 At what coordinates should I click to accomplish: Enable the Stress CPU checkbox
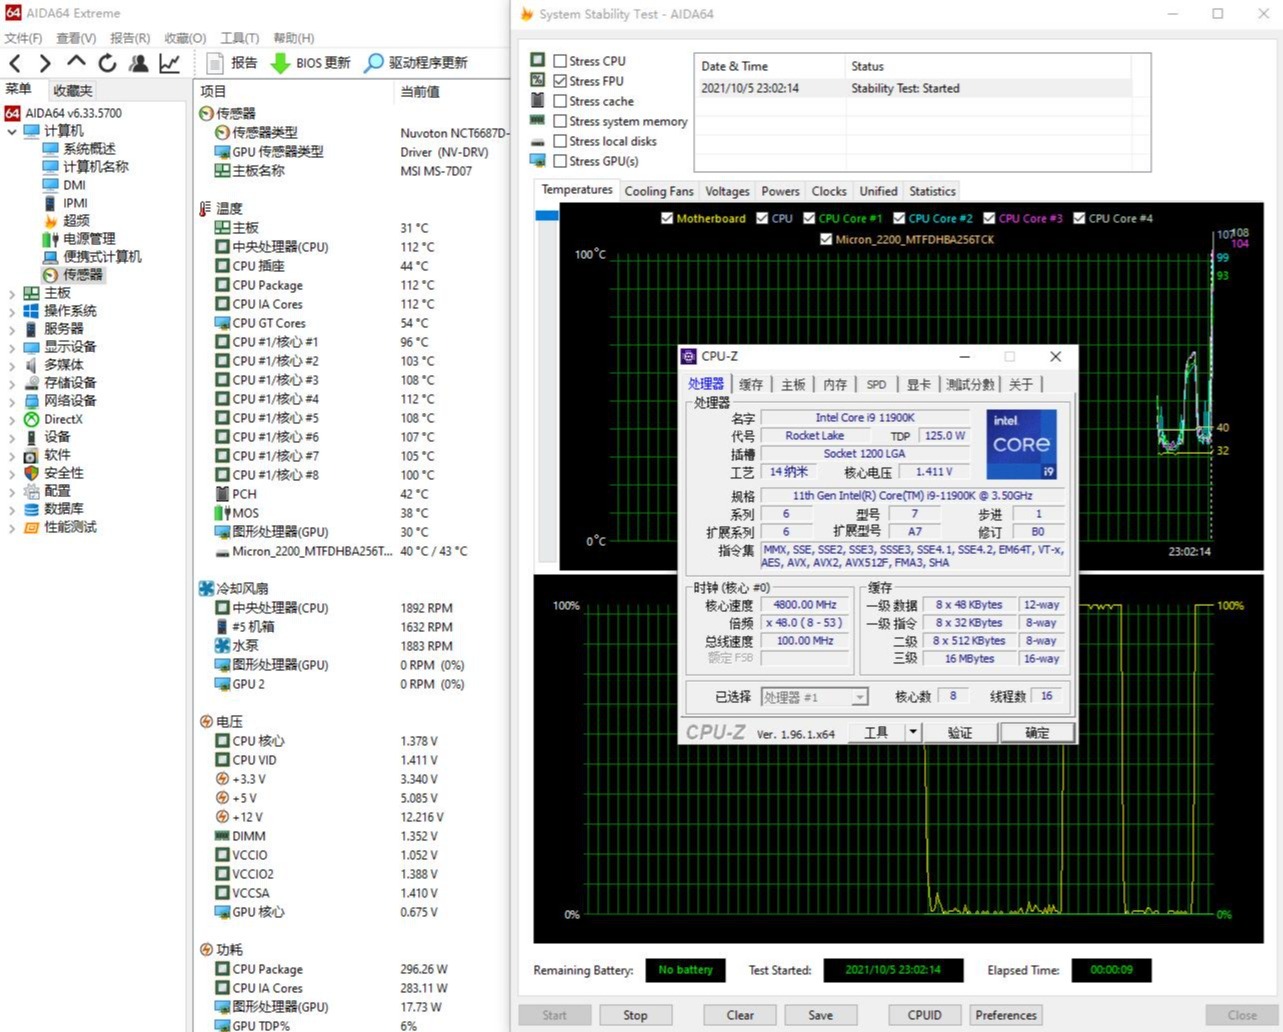click(x=560, y=61)
